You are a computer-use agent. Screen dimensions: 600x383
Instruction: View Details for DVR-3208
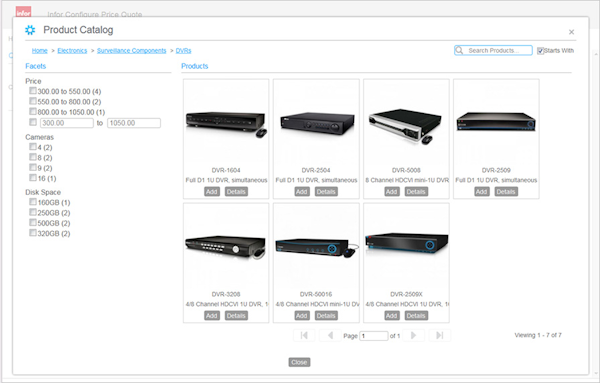tap(236, 316)
